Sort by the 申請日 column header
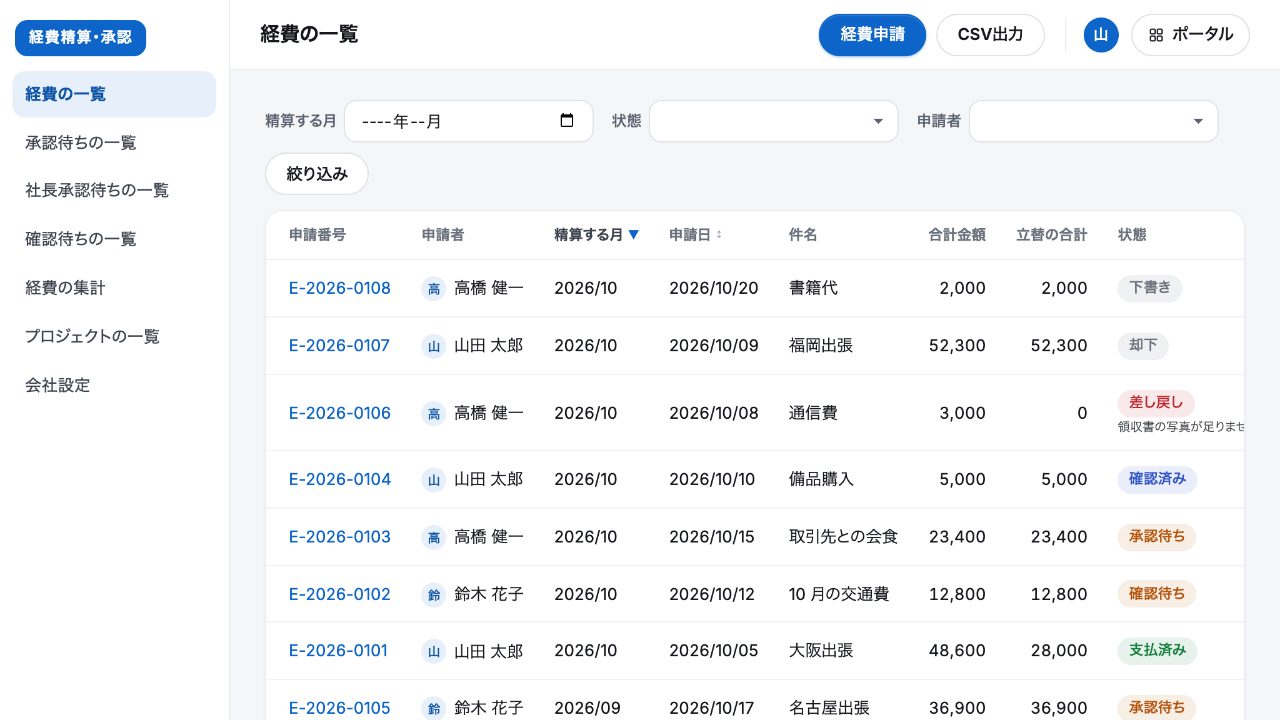 coord(695,235)
